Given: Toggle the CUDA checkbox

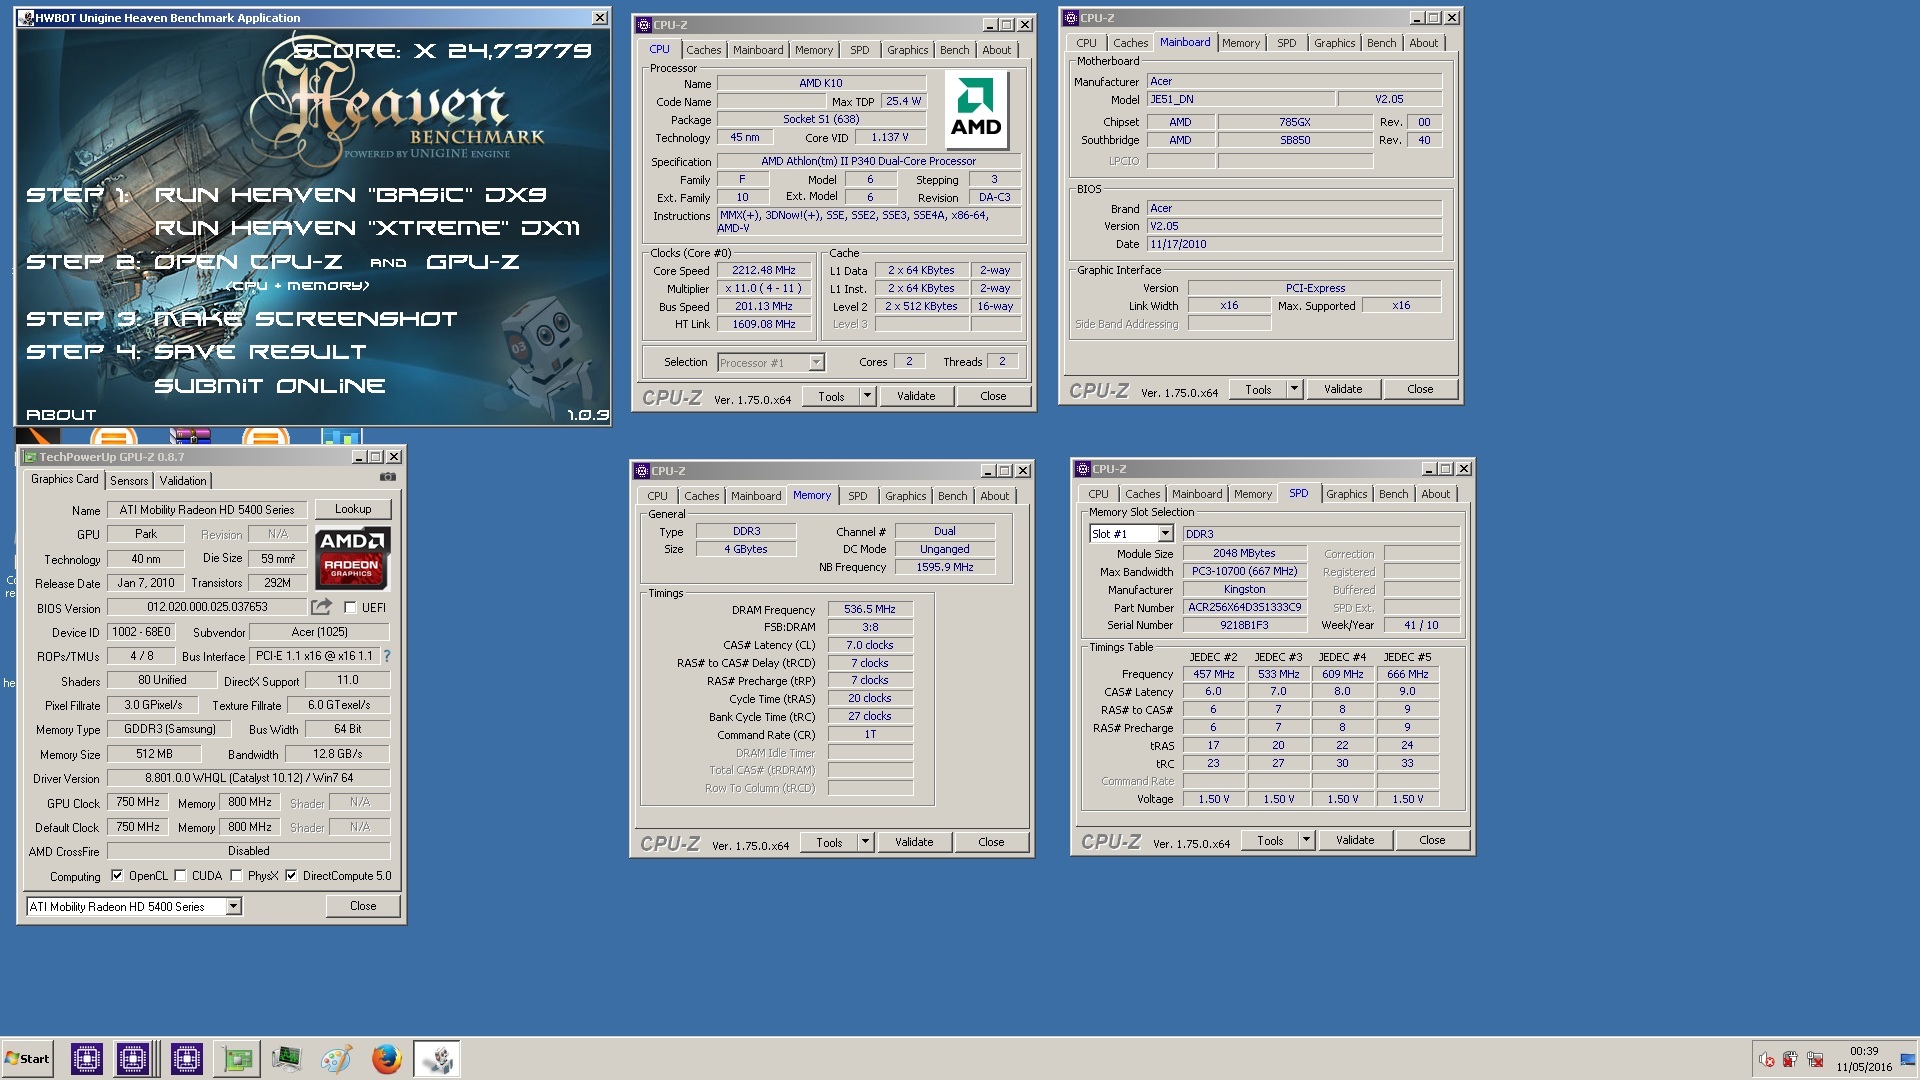Looking at the screenshot, I should pos(180,875).
